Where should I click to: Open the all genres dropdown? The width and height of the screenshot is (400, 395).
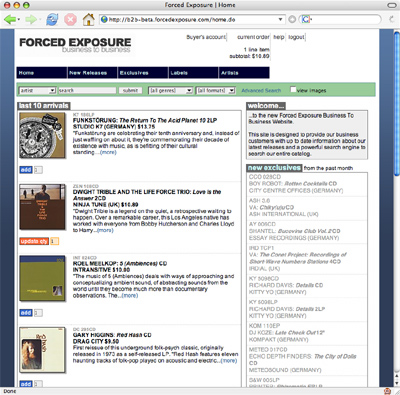[170, 90]
